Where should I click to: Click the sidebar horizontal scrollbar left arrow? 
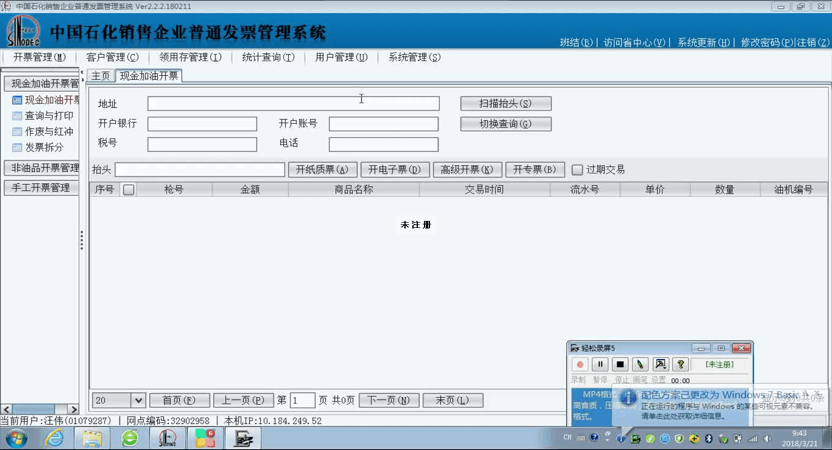pyautogui.click(x=6, y=410)
